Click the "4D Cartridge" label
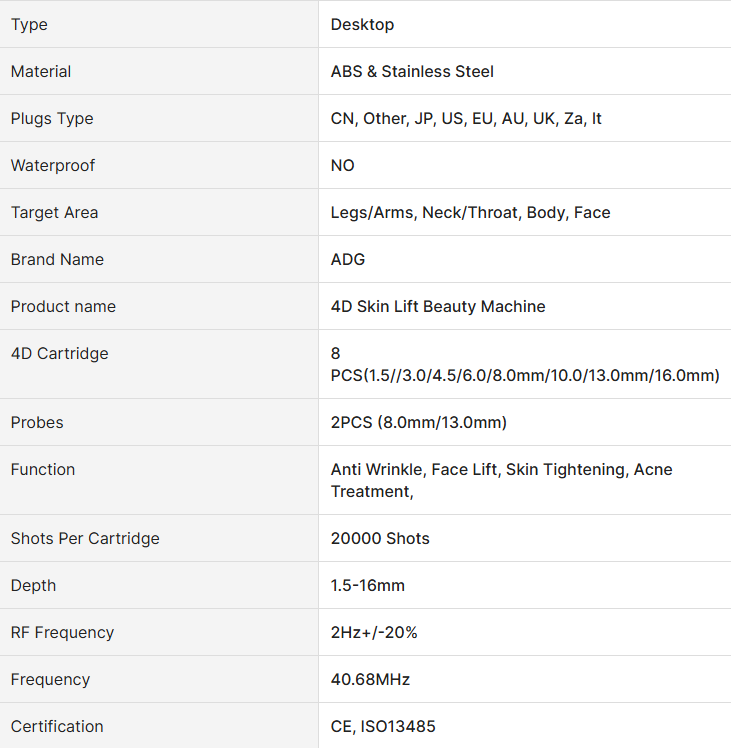 (59, 353)
